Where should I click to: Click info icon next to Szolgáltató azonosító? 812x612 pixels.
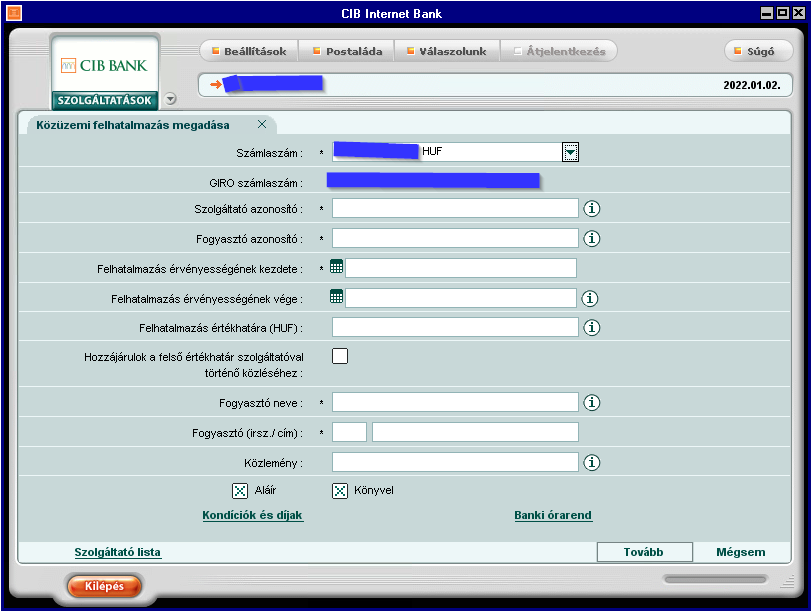point(592,209)
